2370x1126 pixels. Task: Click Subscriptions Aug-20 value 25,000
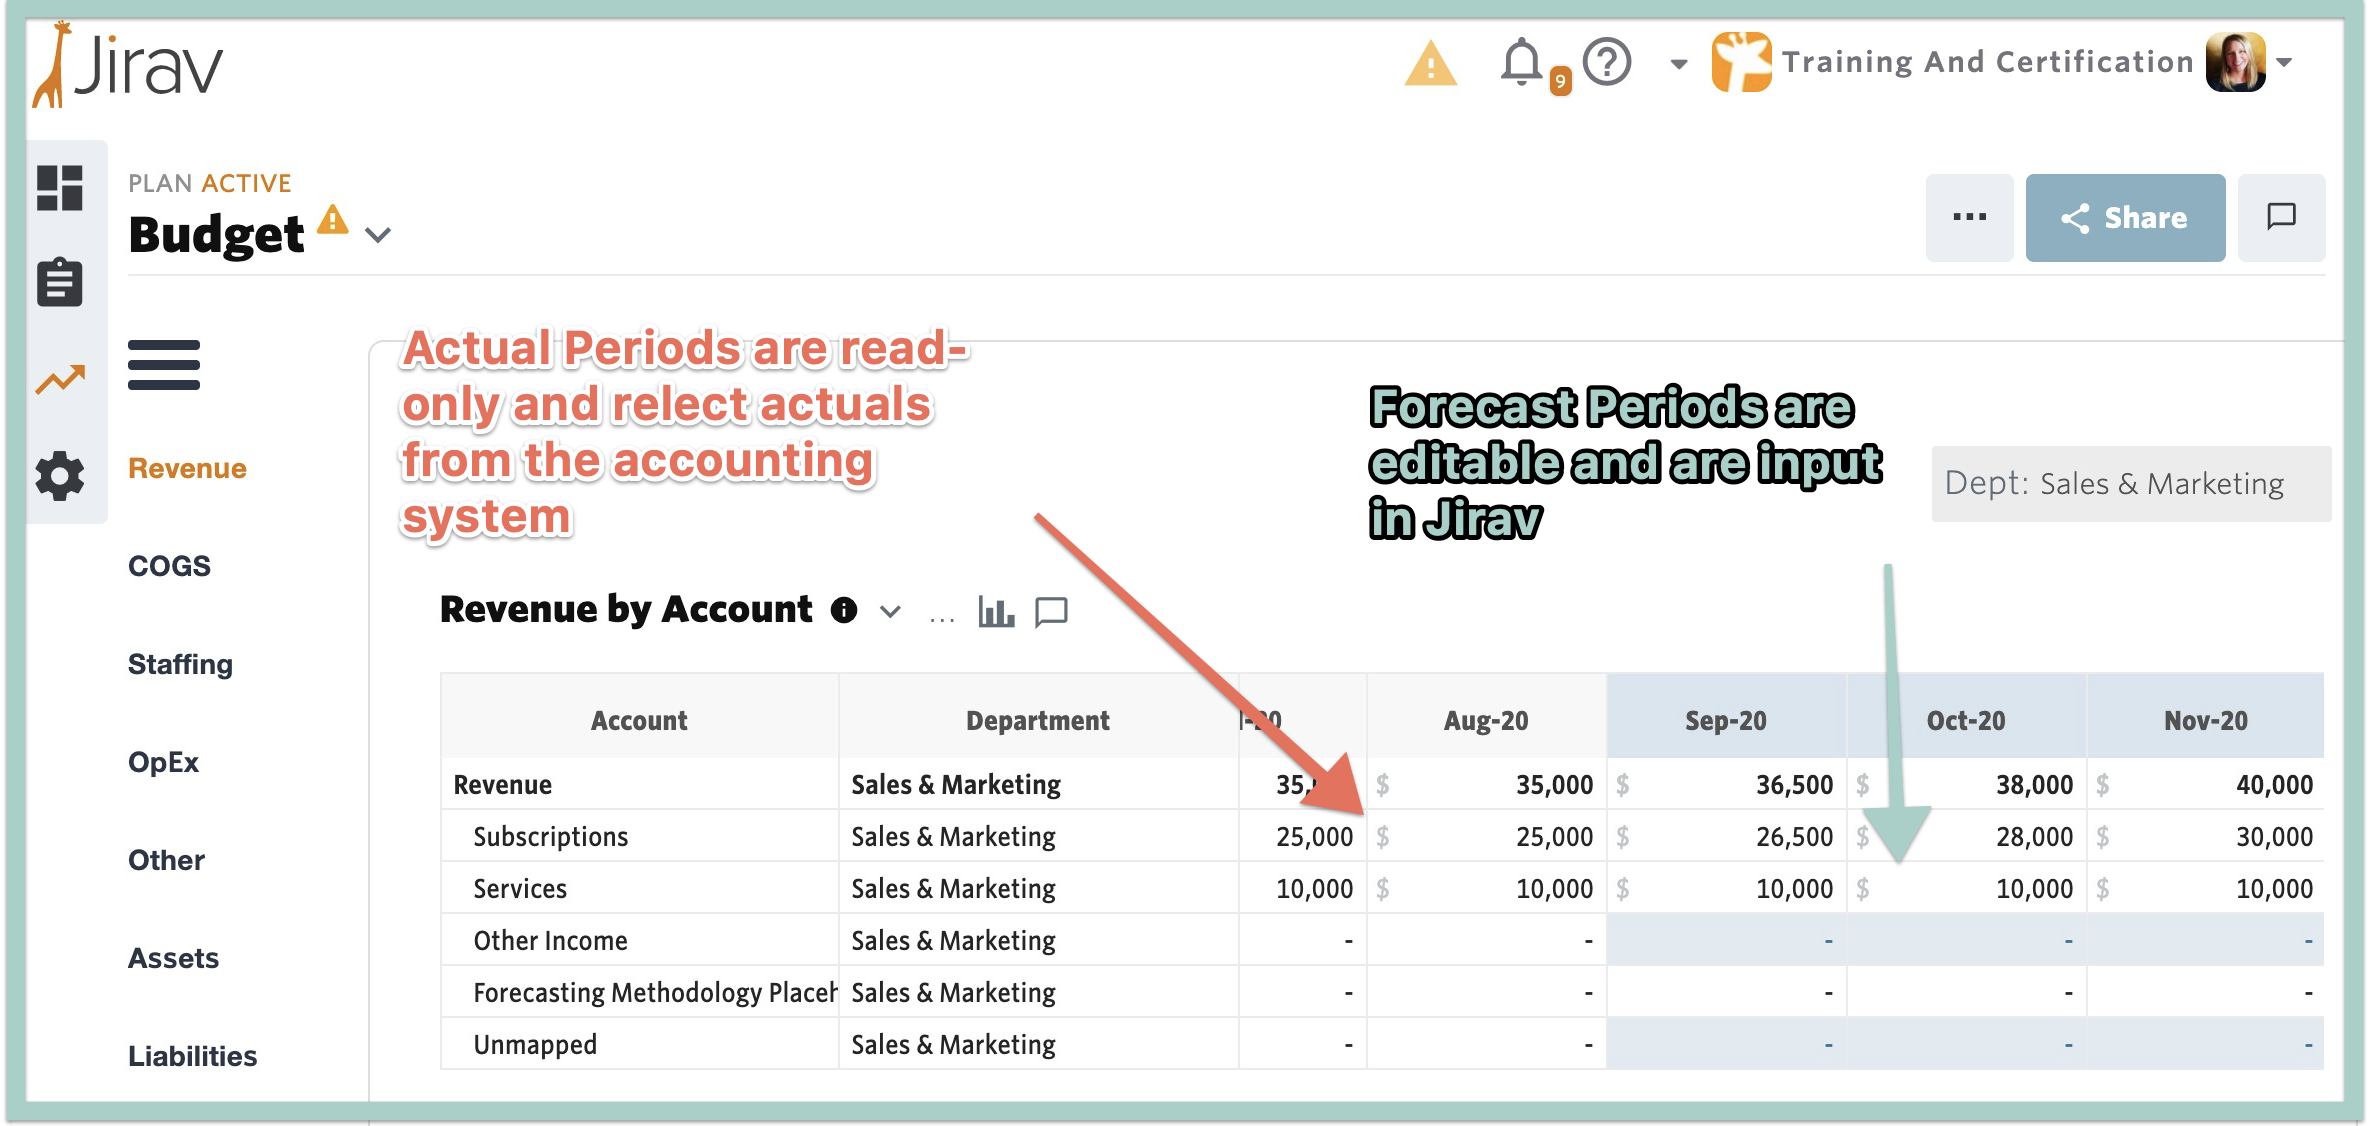tap(1486, 837)
